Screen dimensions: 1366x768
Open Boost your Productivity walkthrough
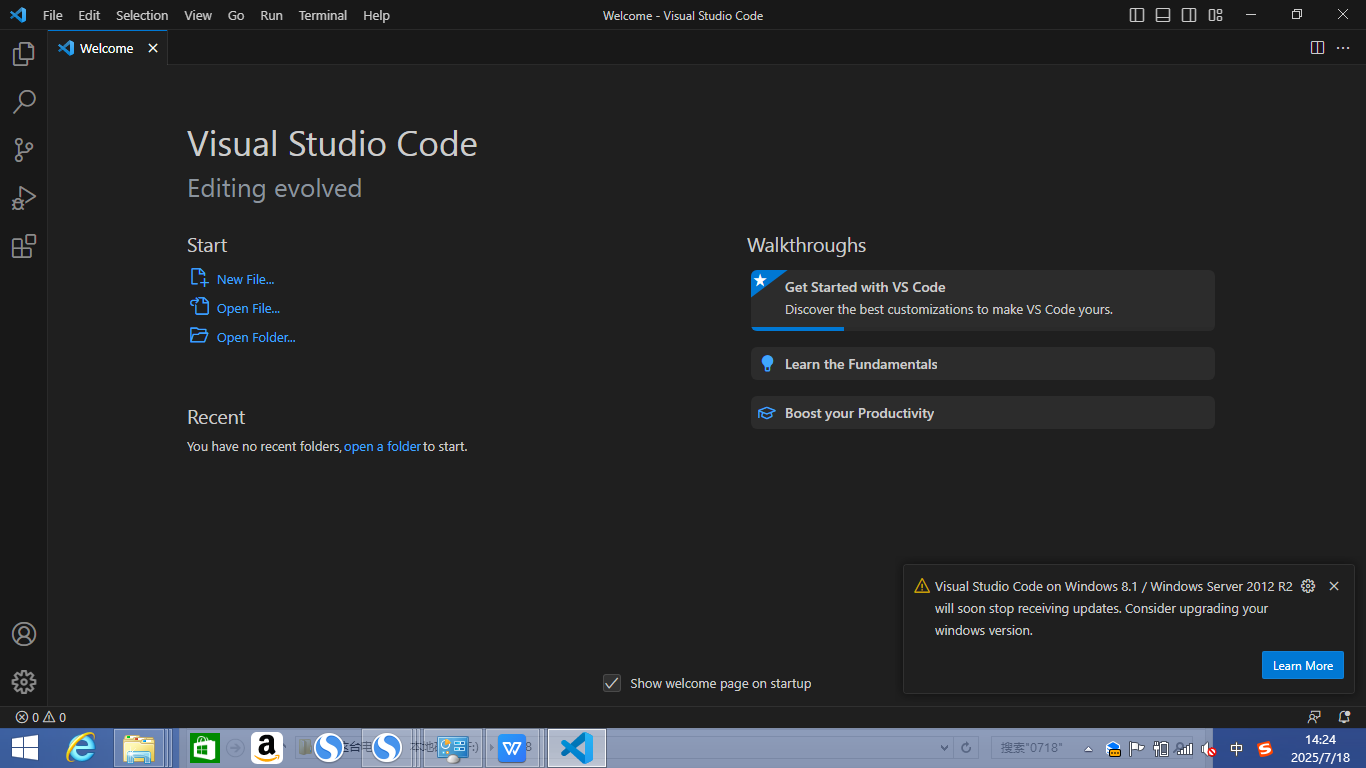click(983, 413)
